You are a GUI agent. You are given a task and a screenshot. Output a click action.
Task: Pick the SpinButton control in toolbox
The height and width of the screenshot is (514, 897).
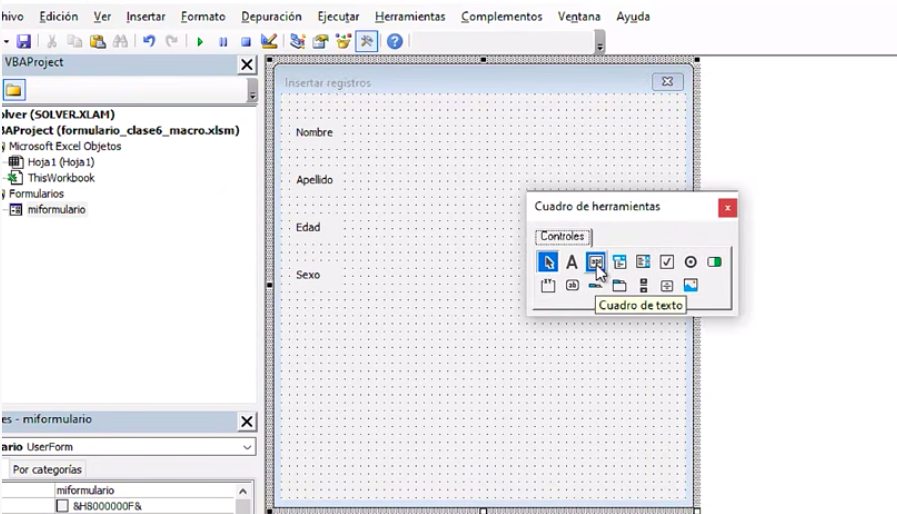[667, 285]
